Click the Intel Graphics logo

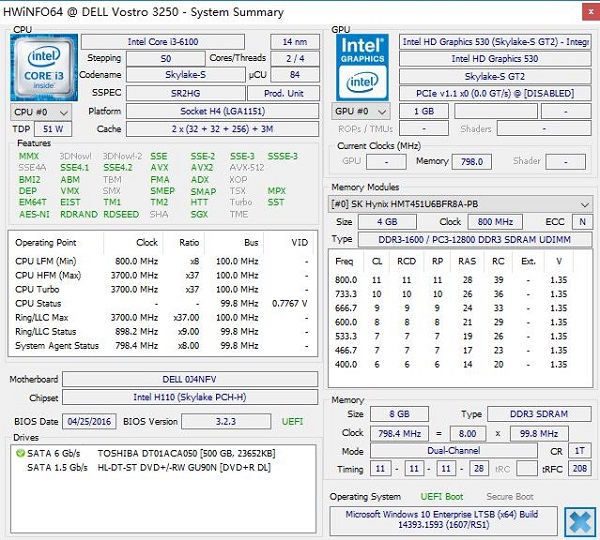(x=363, y=65)
